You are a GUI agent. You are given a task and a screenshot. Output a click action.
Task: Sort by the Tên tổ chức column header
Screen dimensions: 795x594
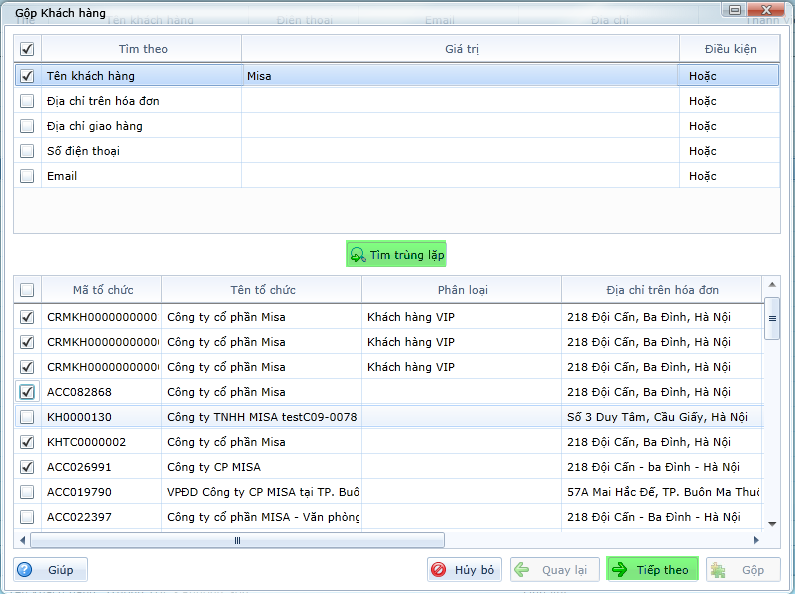[x=262, y=290]
